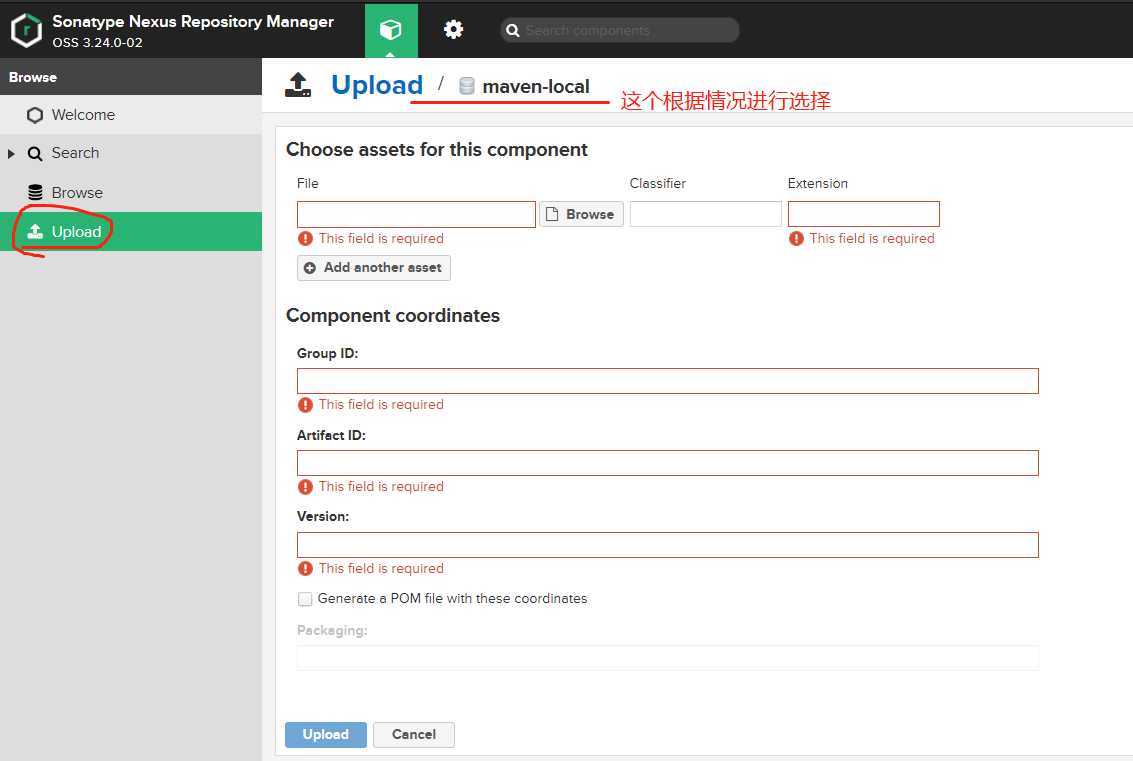This screenshot has height=761, width=1133.
Task: Click the error icon under File field
Action: coord(305,238)
